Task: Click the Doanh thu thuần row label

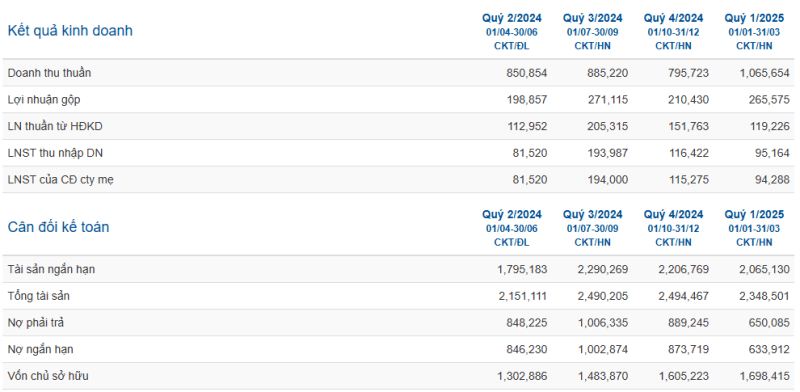Action: click(49, 73)
